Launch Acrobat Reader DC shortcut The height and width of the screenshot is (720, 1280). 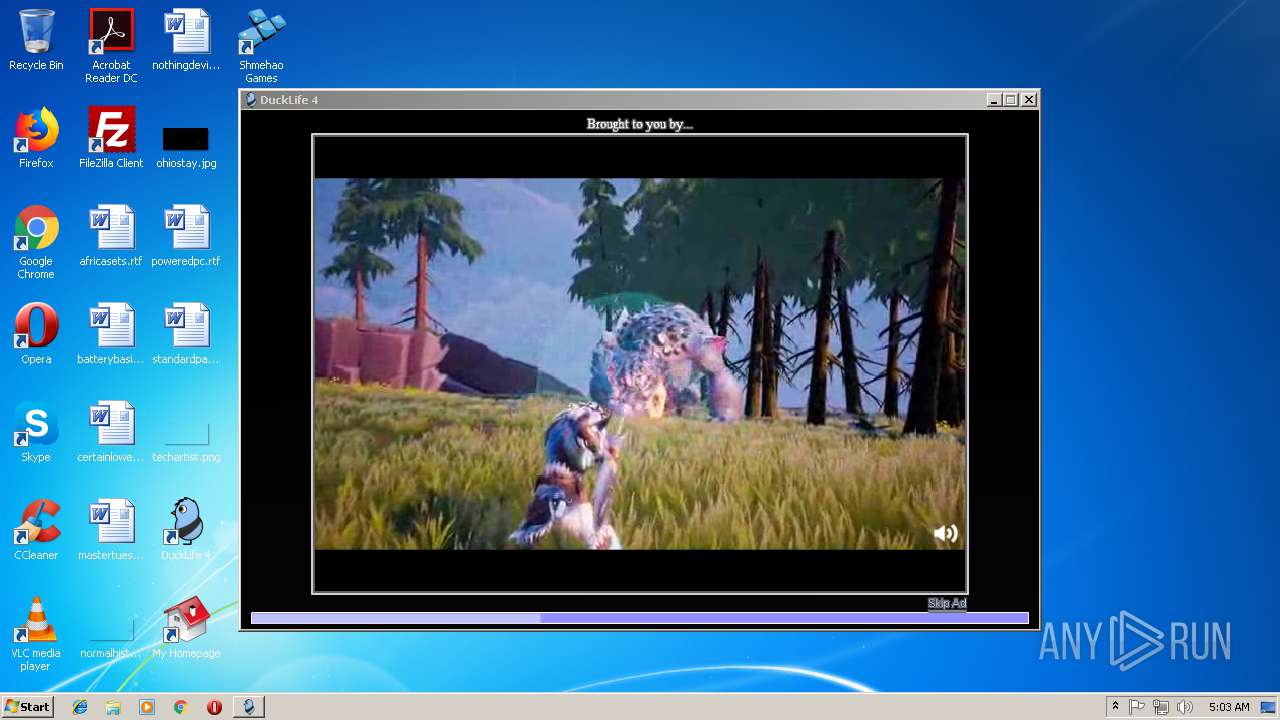[x=111, y=47]
